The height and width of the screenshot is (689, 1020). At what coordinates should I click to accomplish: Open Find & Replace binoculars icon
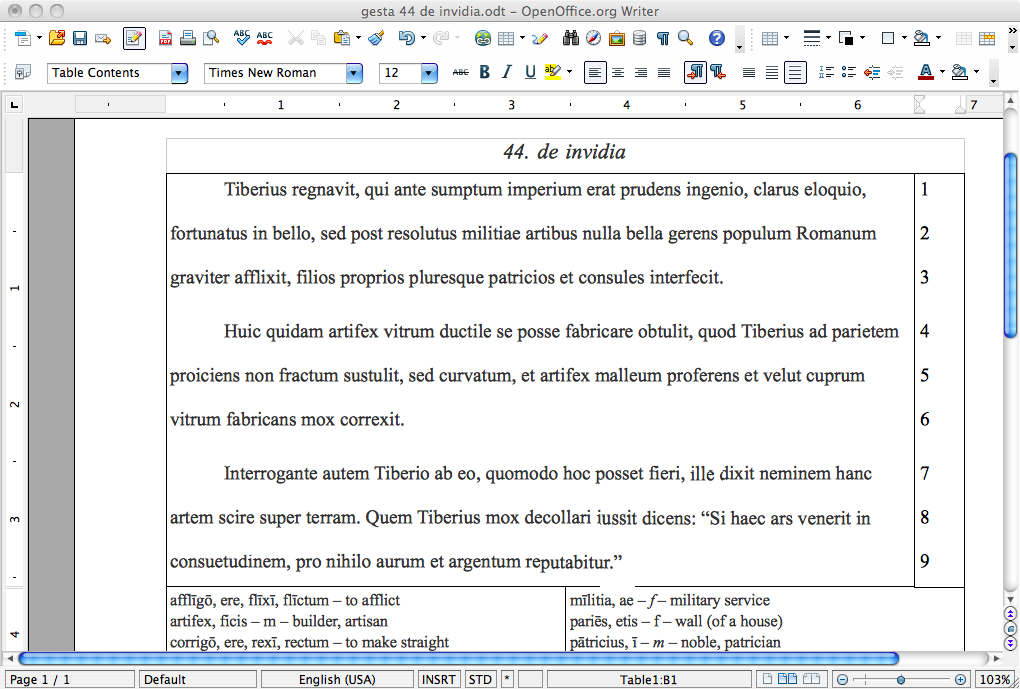[571, 38]
